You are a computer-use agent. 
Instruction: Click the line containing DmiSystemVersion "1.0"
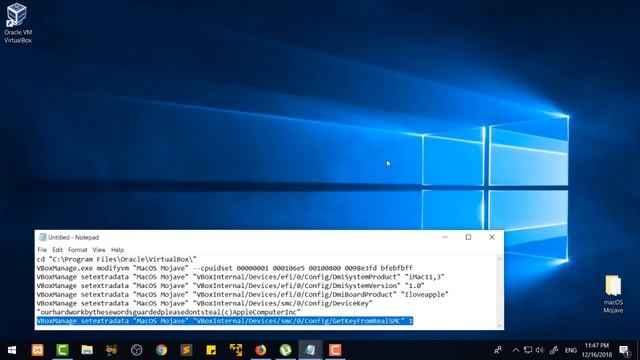(231, 286)
